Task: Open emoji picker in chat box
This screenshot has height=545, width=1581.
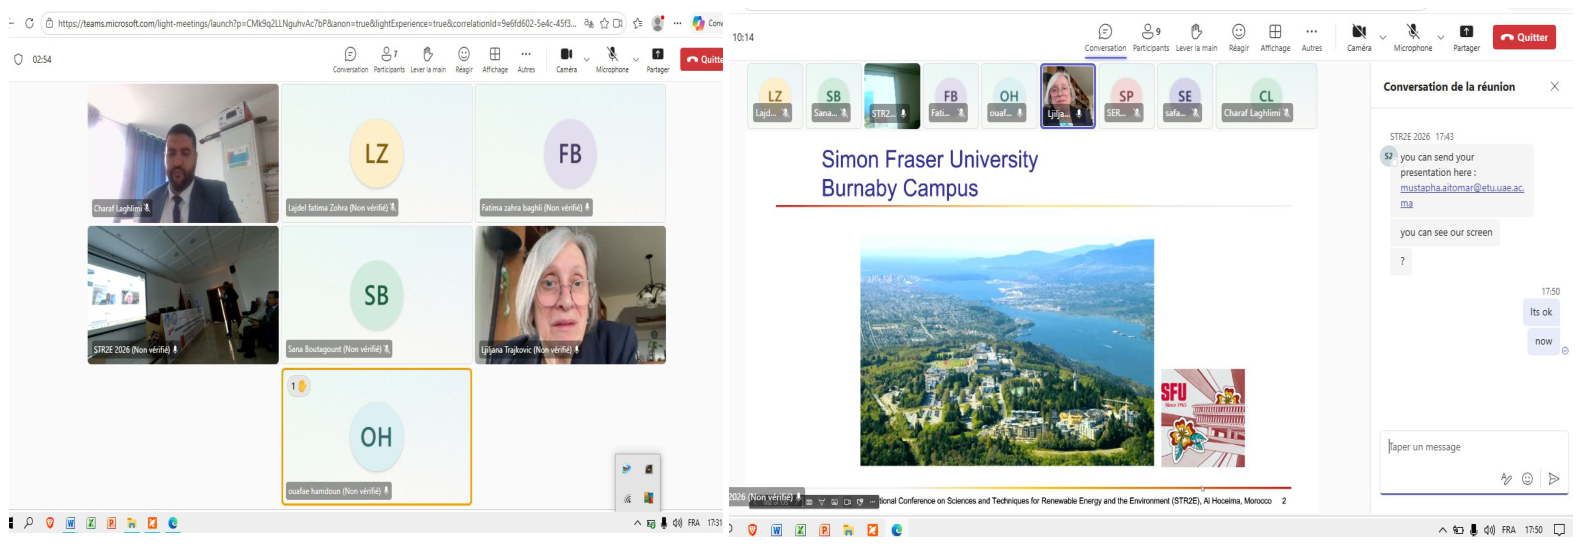Action: (x=1527, y=479)
